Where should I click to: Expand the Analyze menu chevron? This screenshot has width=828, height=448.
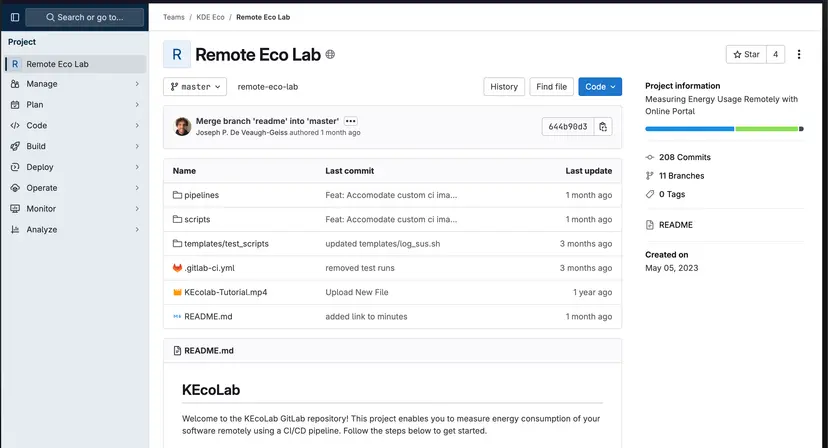tap(137, 229)
